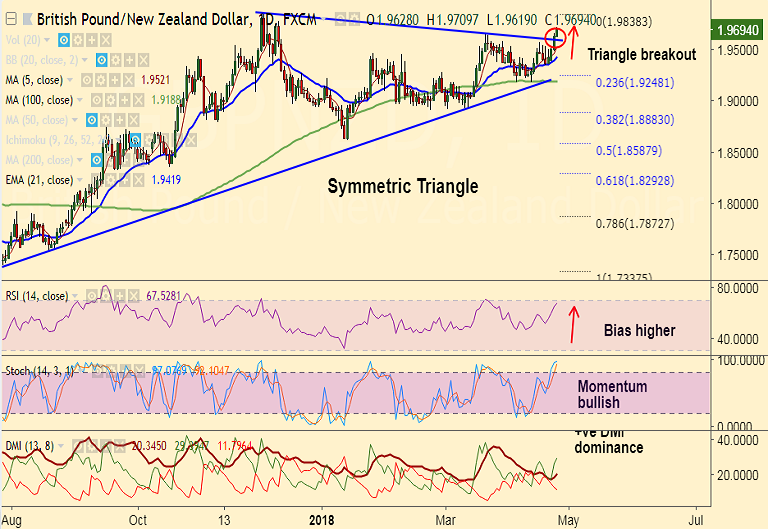Open the EMA (21, close) dropdown arrow
This screenshot has width=768, height=531.
point(80,180)
